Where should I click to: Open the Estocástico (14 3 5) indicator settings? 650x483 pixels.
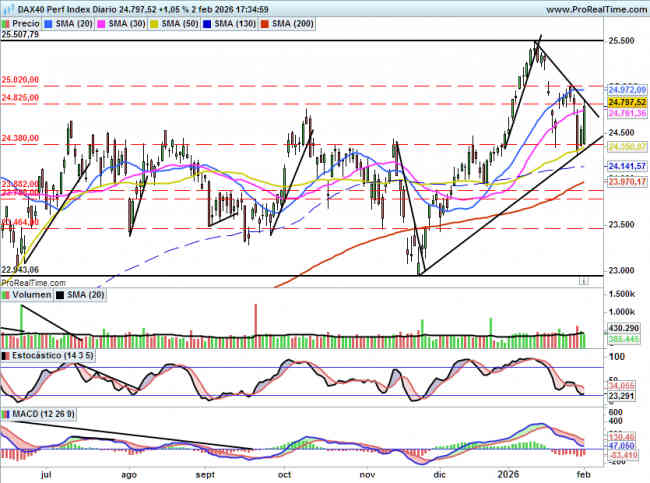coord(46,355)
